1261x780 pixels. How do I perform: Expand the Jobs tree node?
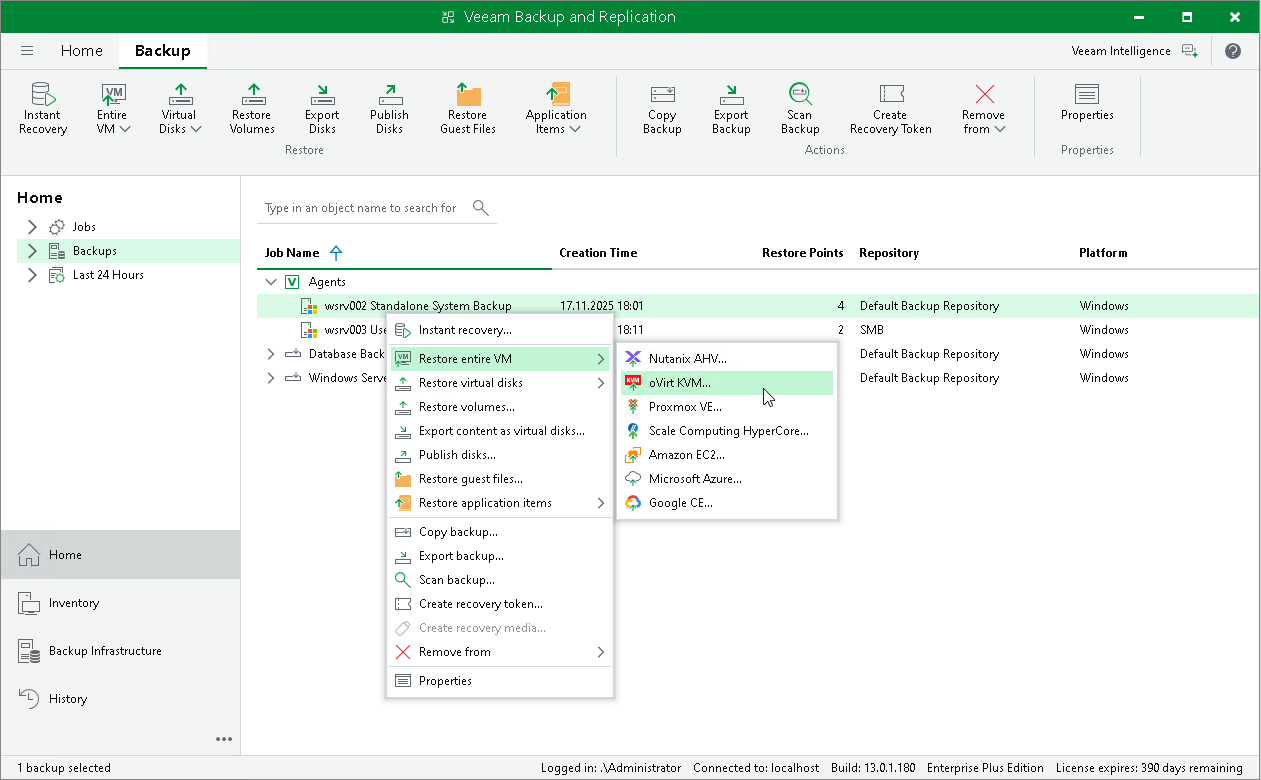[32, 227]
